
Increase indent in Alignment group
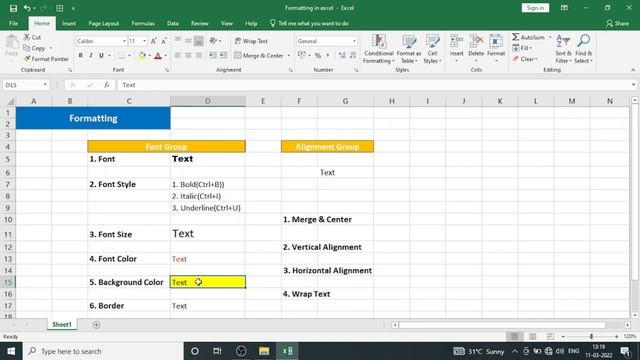coord(223,56)
